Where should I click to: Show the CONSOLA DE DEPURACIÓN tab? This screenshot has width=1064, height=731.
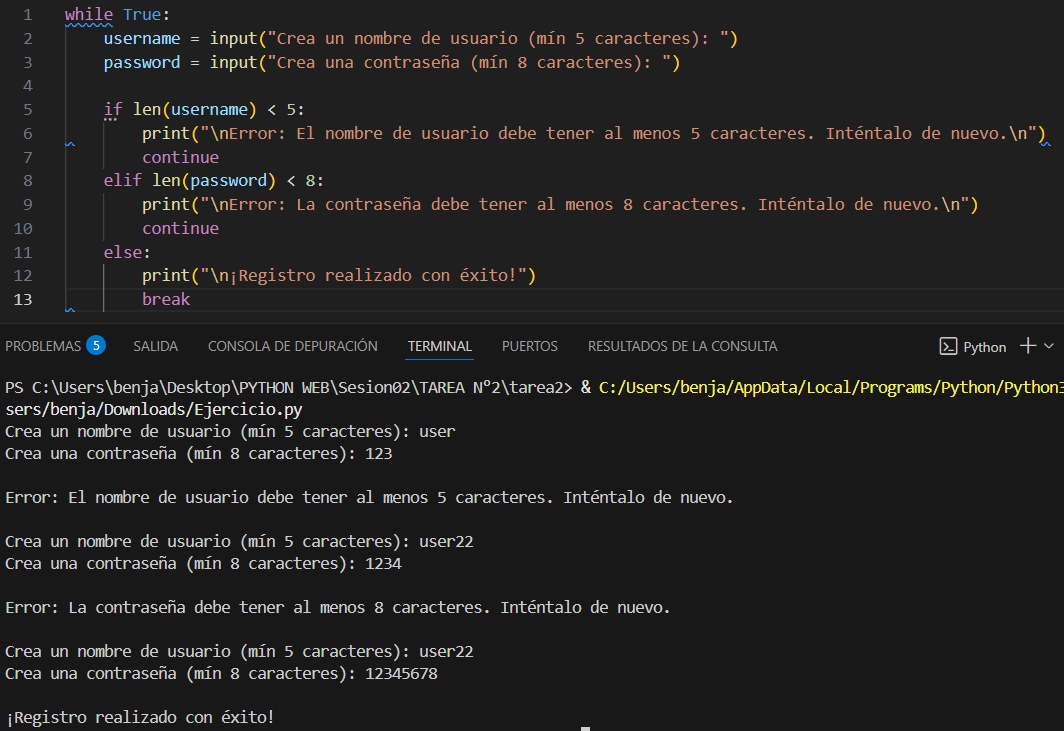(x=292, y=346)
